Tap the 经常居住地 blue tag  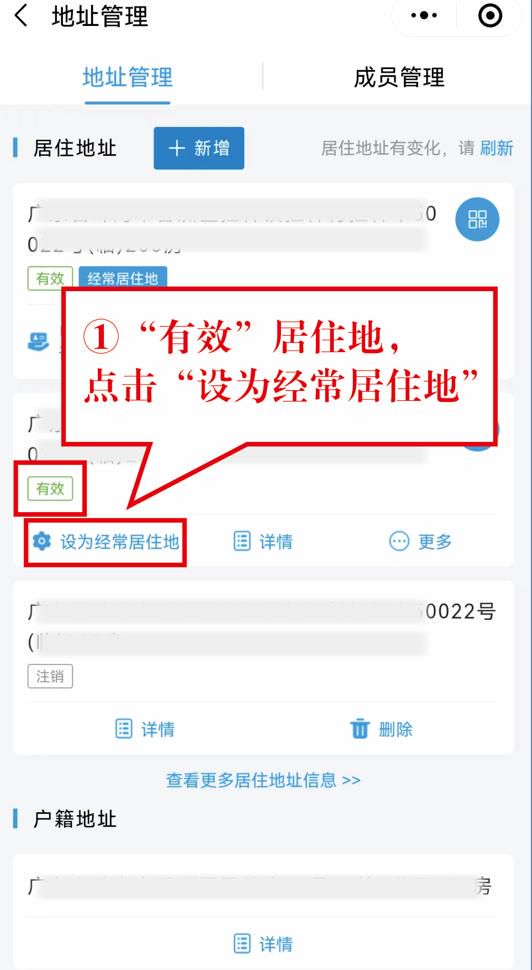point(123,278)
